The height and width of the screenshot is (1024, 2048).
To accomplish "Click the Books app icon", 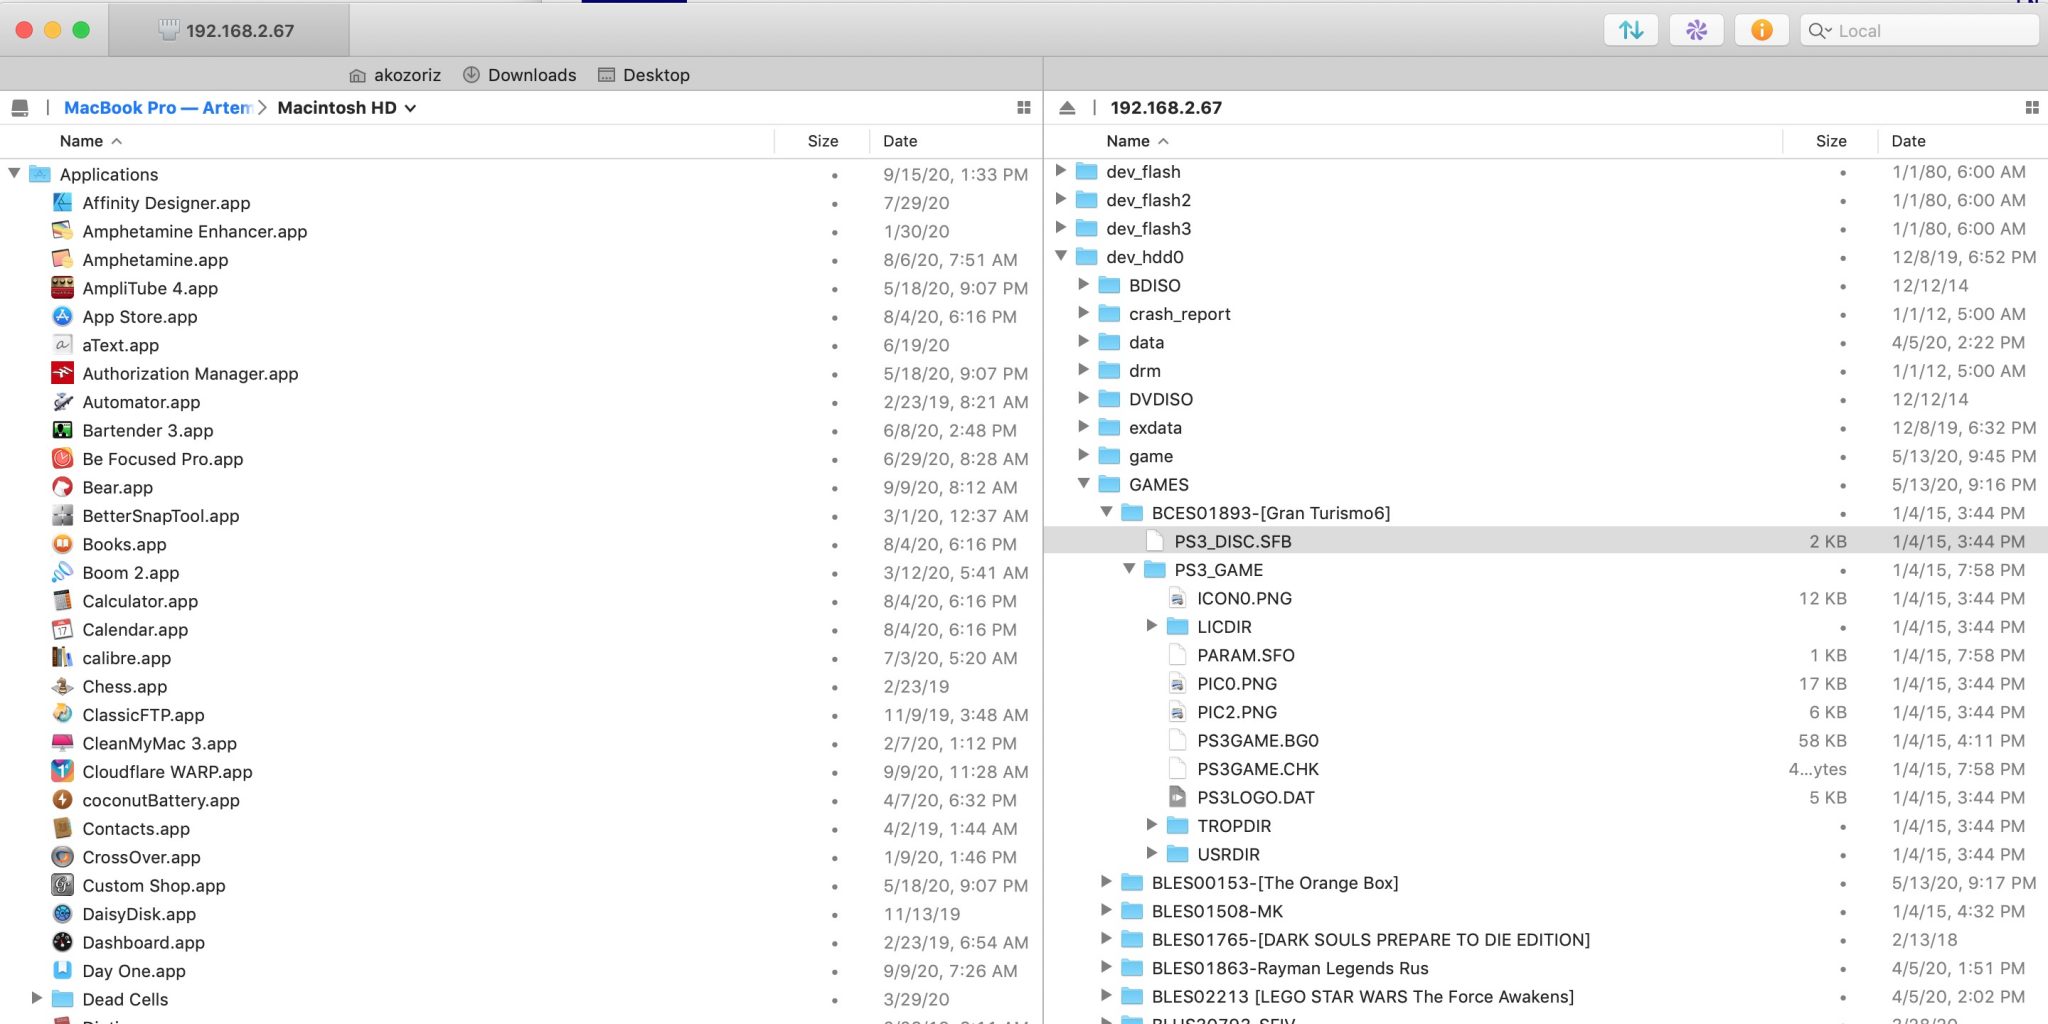I will click(x=62, y=544).
